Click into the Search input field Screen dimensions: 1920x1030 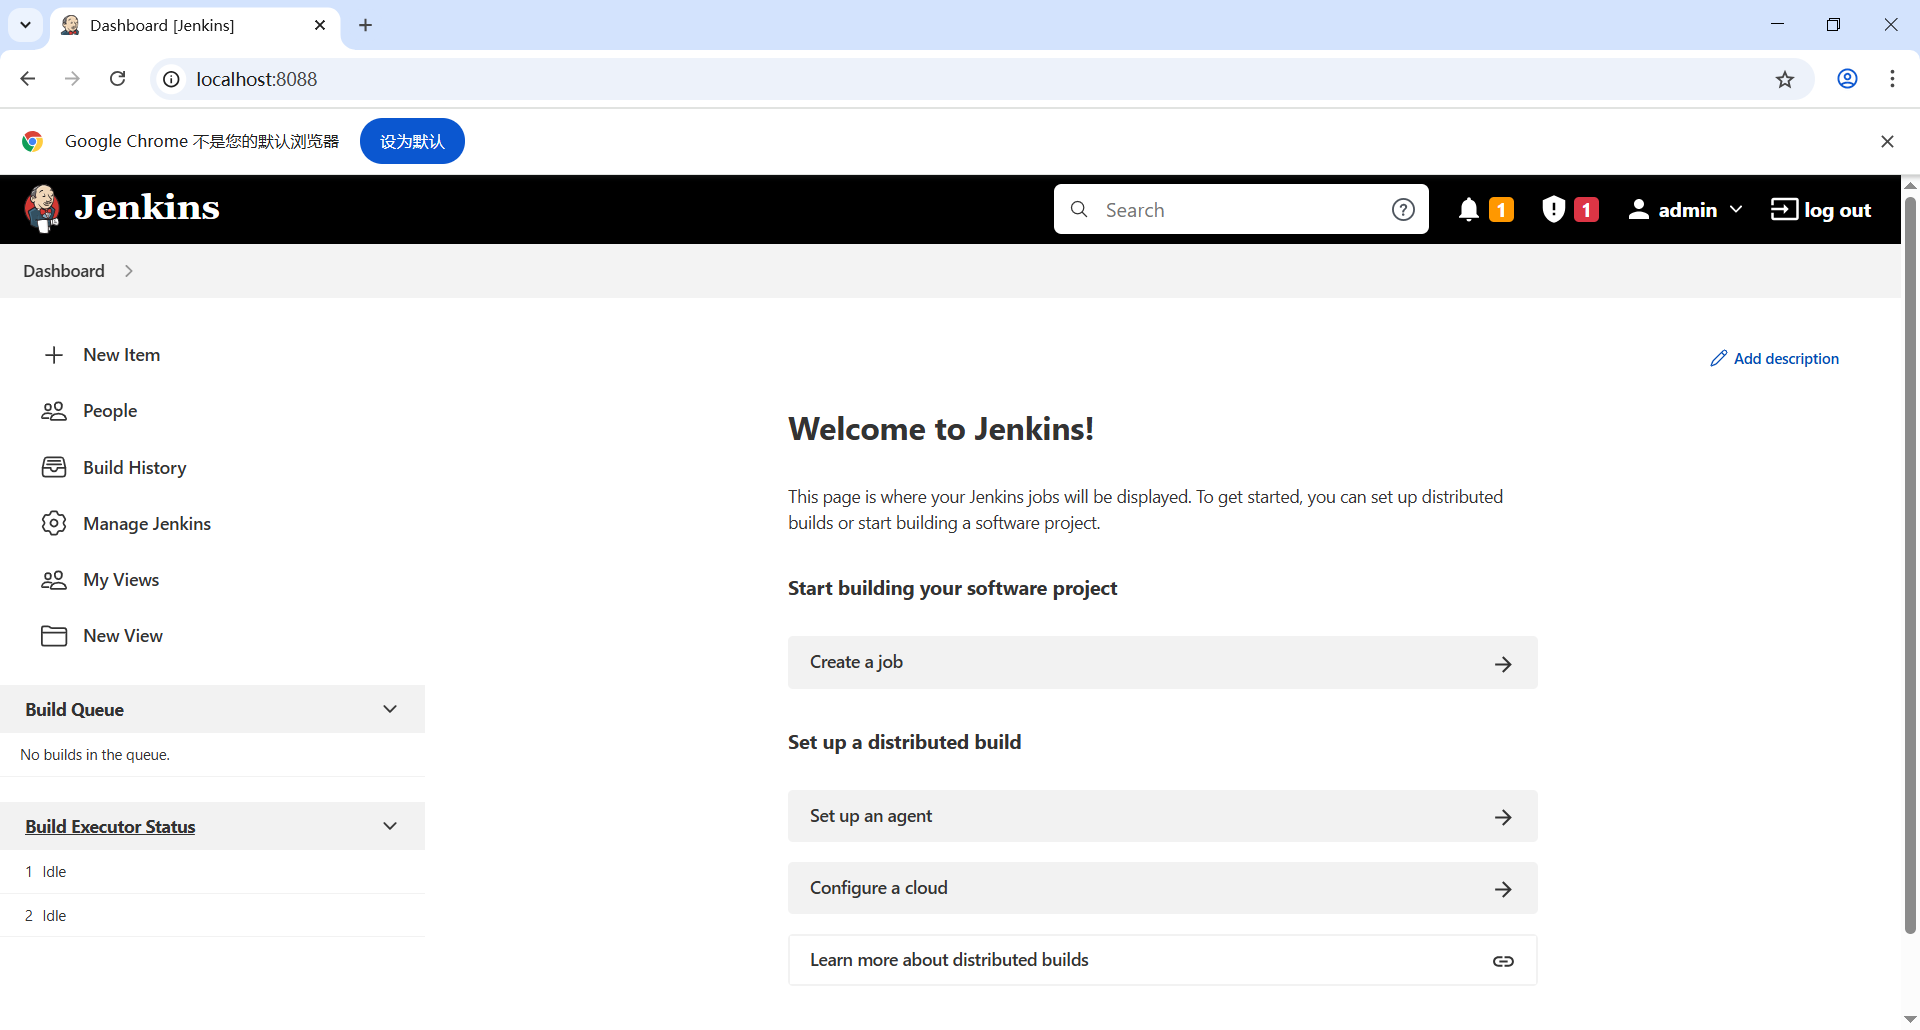1240,209
